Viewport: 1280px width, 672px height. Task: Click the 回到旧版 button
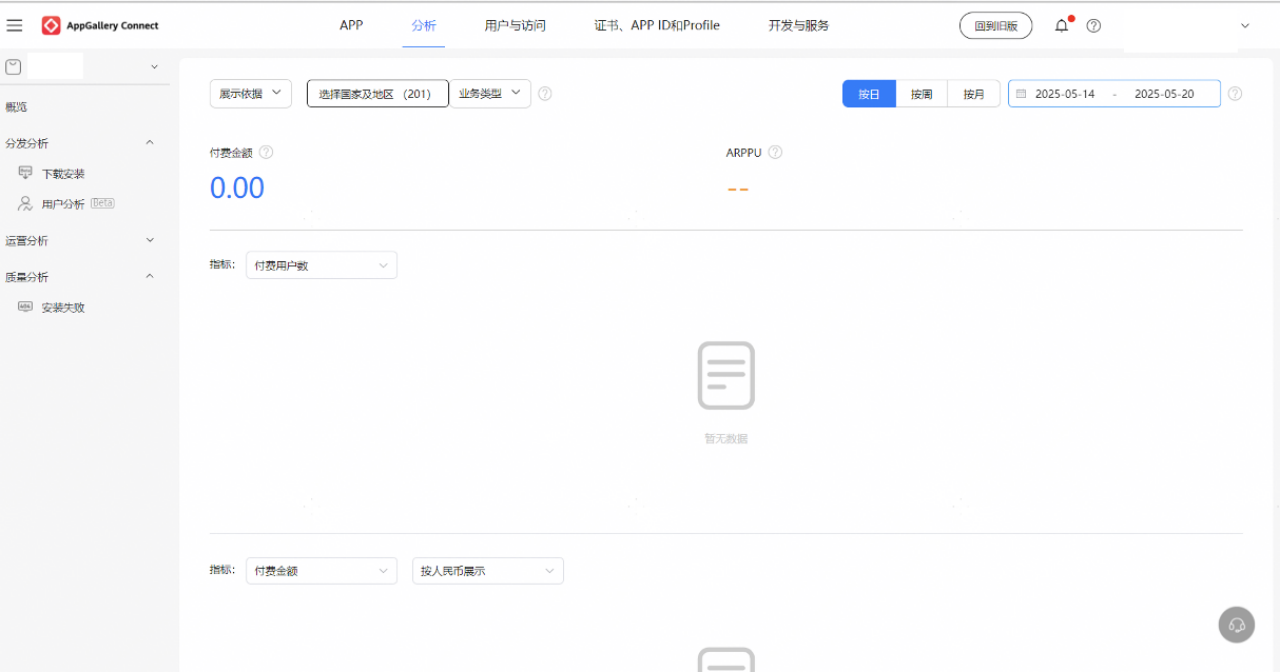995,26
